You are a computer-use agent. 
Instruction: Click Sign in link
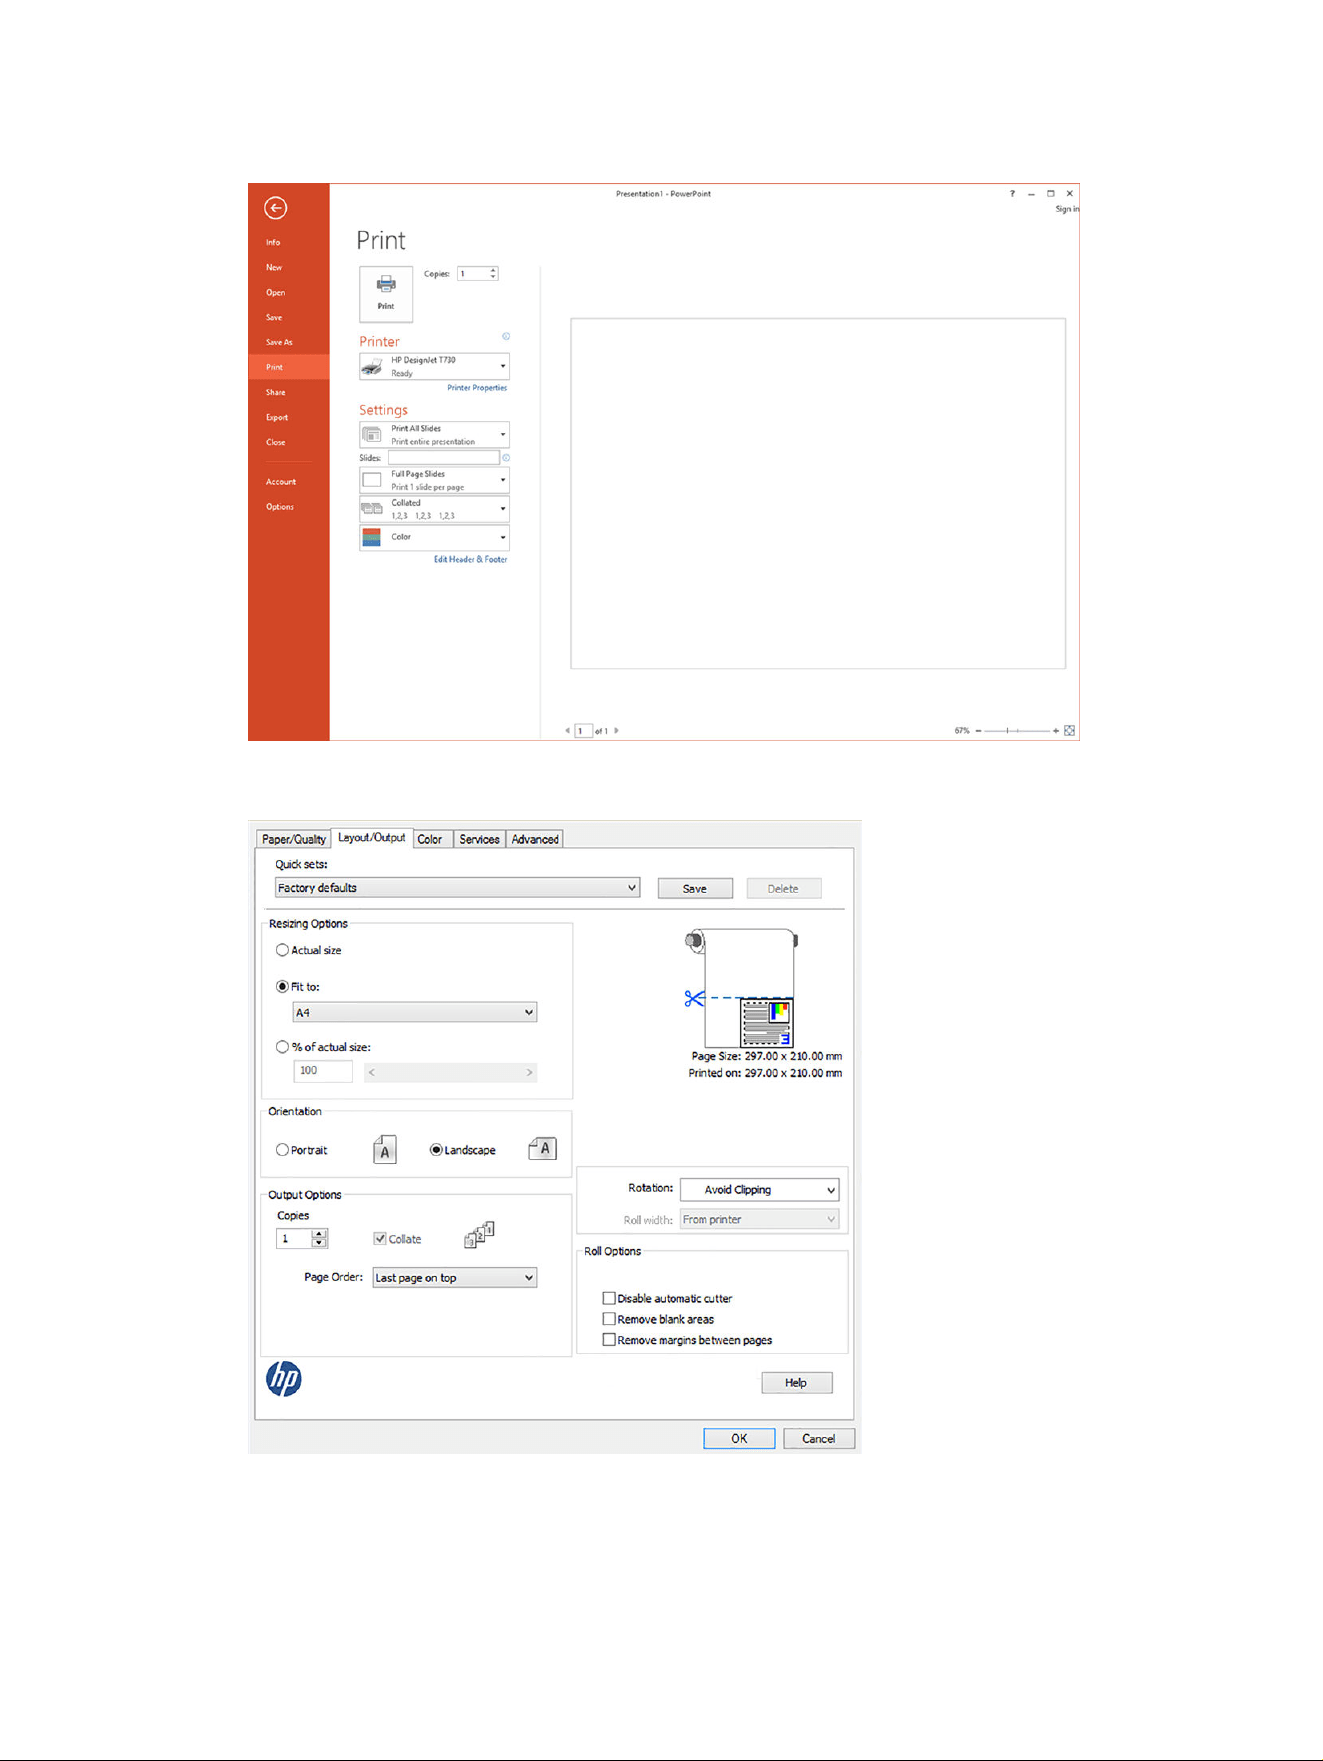coord(1067,209)
